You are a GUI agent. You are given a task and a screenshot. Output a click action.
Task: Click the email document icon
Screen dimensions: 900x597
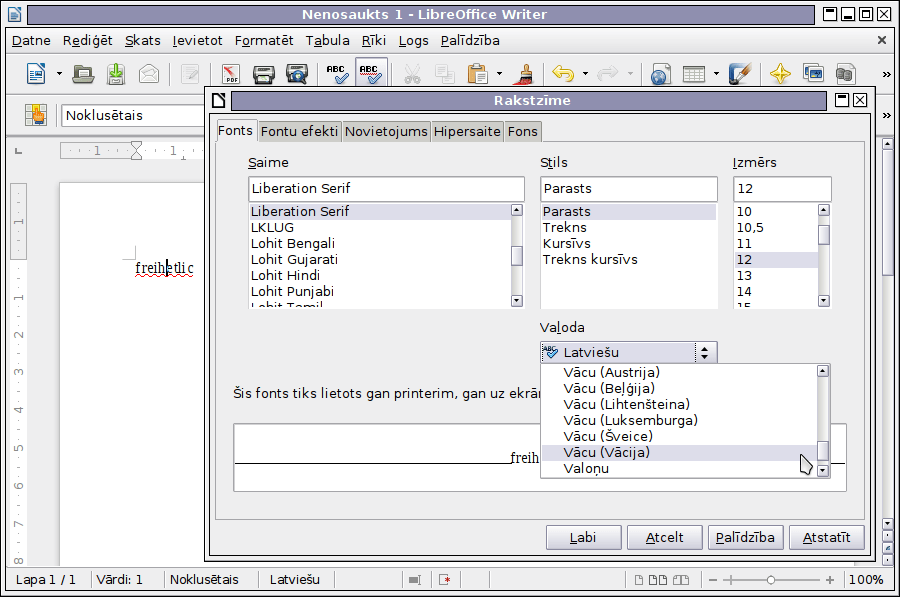[149, 73]
